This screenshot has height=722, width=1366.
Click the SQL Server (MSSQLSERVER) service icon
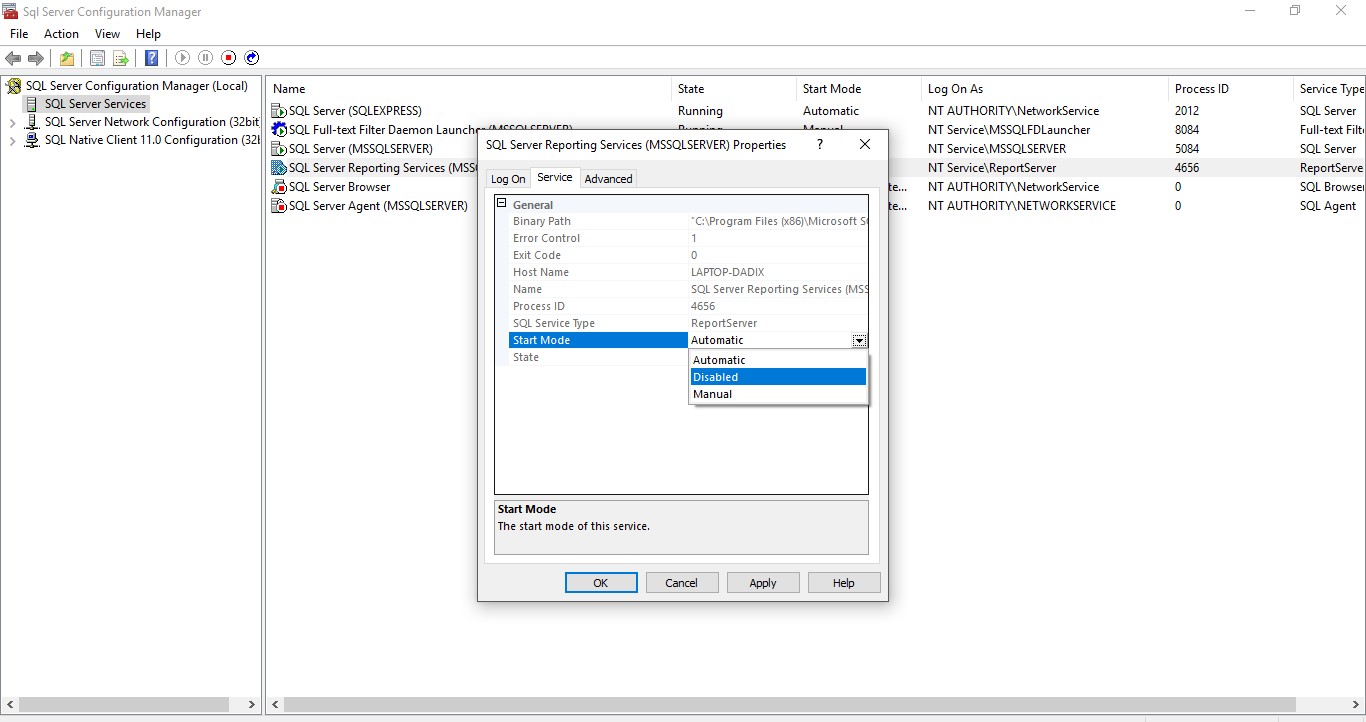279,149
